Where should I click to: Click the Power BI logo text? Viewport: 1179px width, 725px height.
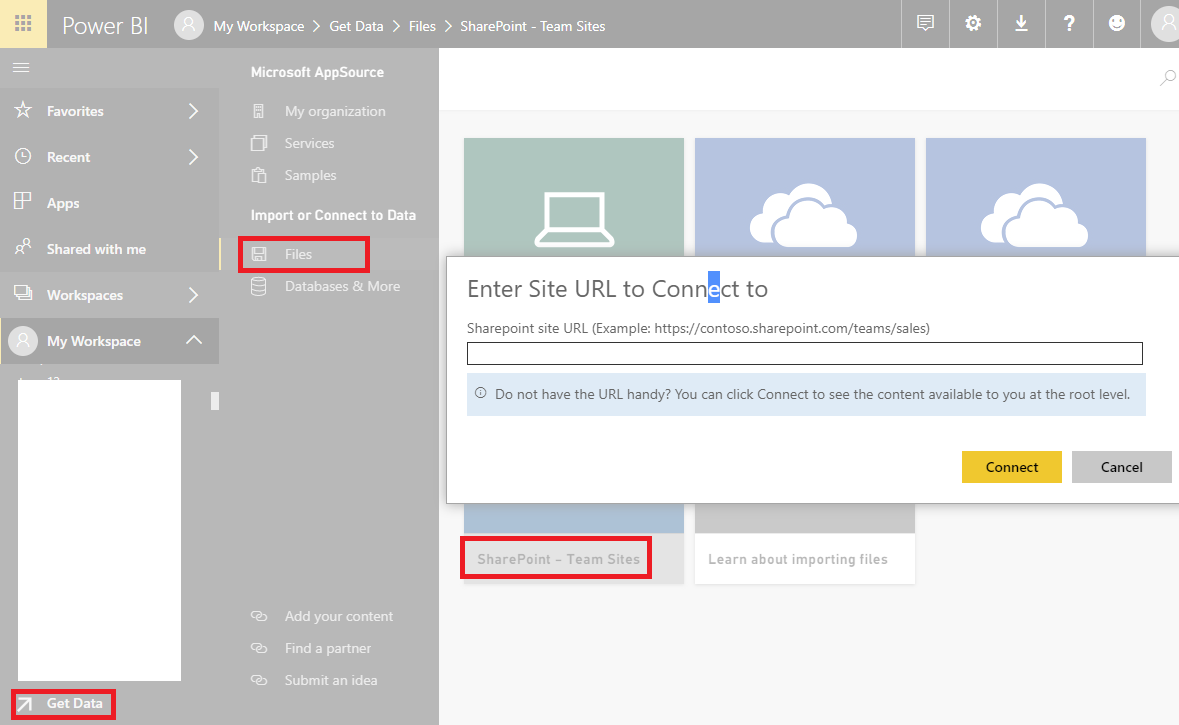point(105,26)
